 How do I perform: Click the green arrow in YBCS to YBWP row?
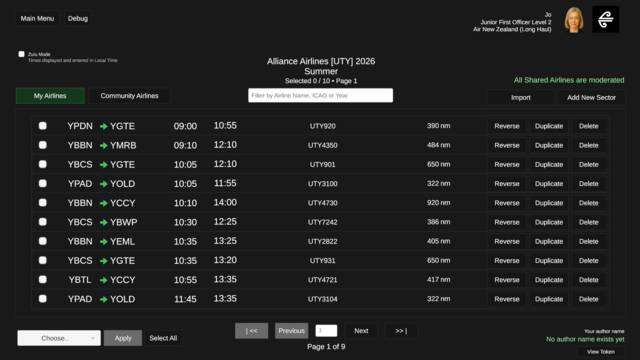point(104,222)
